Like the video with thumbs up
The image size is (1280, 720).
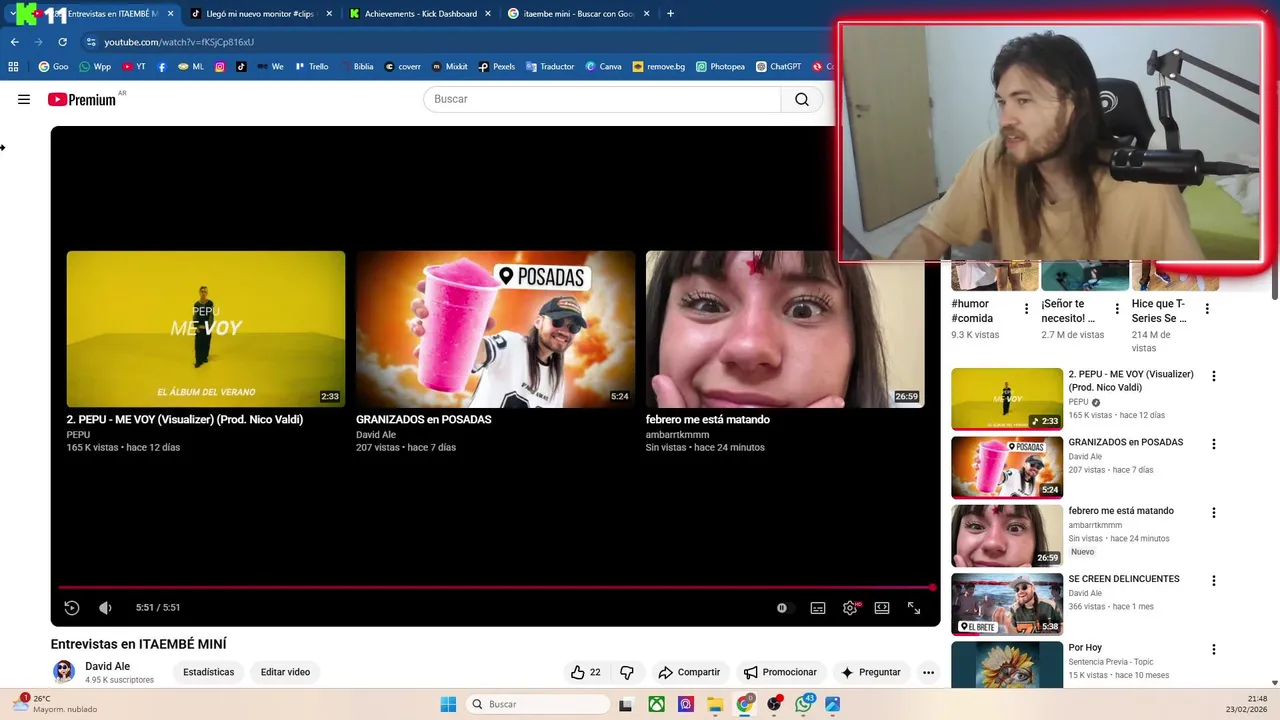tap(586, 672)
